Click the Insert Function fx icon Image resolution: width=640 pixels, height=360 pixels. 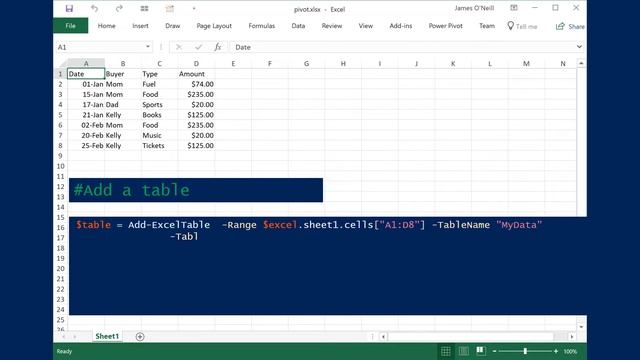pyautogui.click(x=218, y=47)
